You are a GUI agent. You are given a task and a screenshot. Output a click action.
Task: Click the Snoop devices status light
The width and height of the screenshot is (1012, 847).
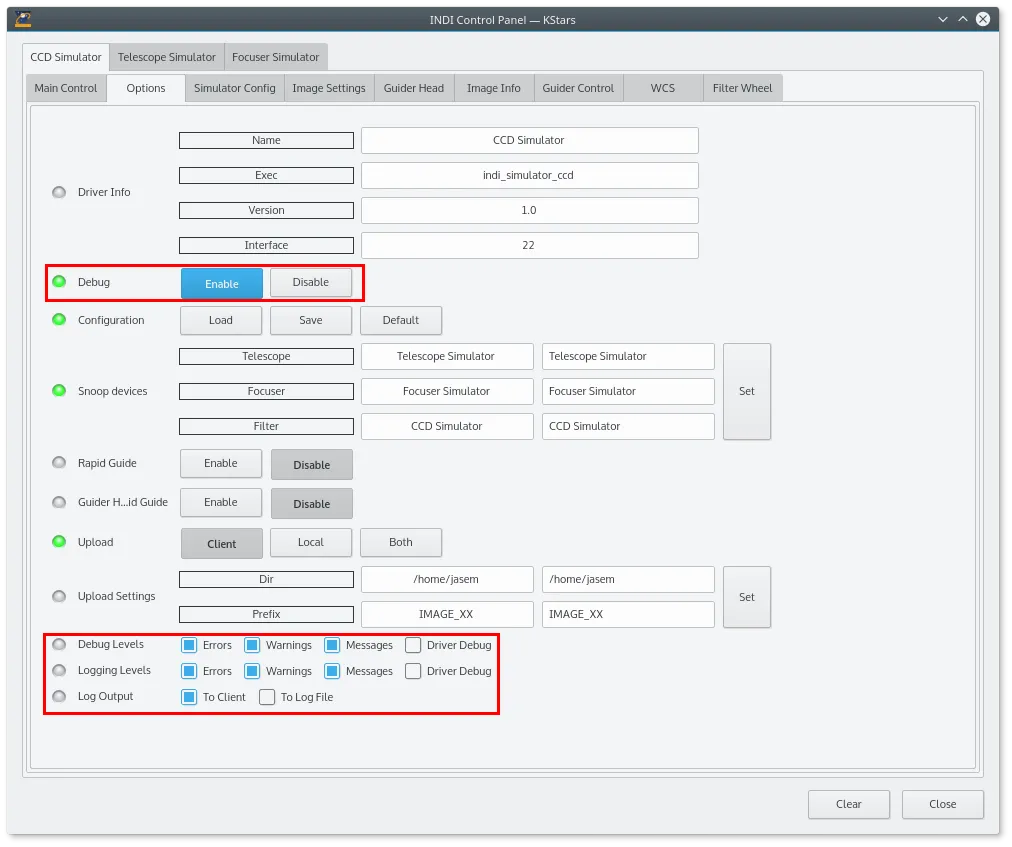point(59,391)
